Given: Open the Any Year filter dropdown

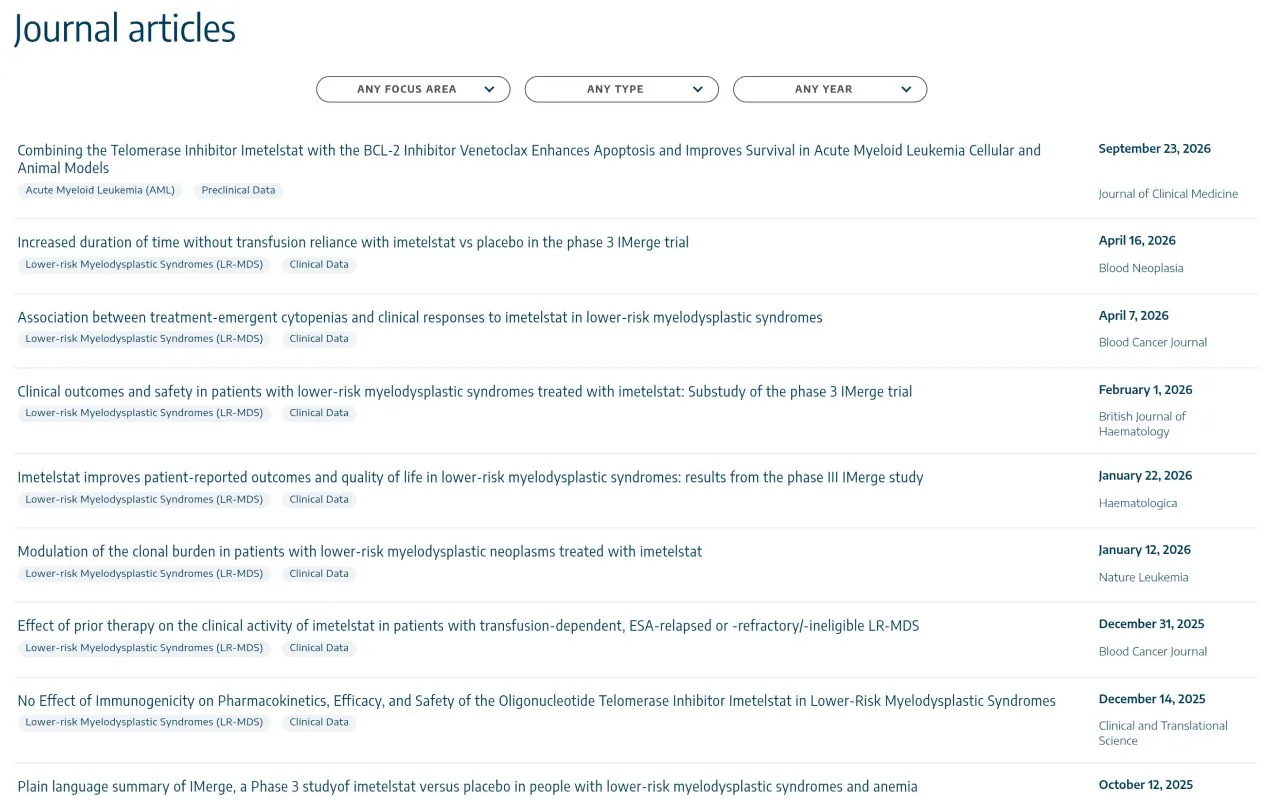Looking at the screenshot, I should (x=830, y=89).
